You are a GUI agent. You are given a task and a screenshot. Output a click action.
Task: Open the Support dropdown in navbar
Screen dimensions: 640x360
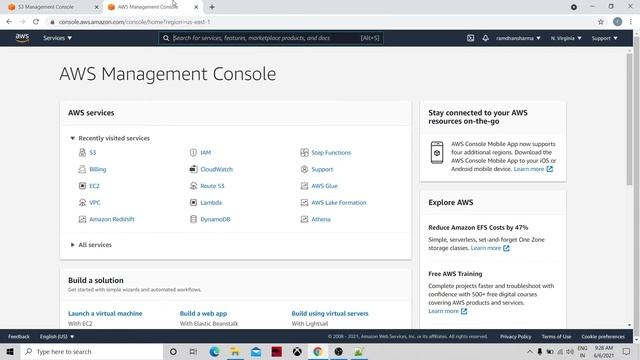pos(604,38)
